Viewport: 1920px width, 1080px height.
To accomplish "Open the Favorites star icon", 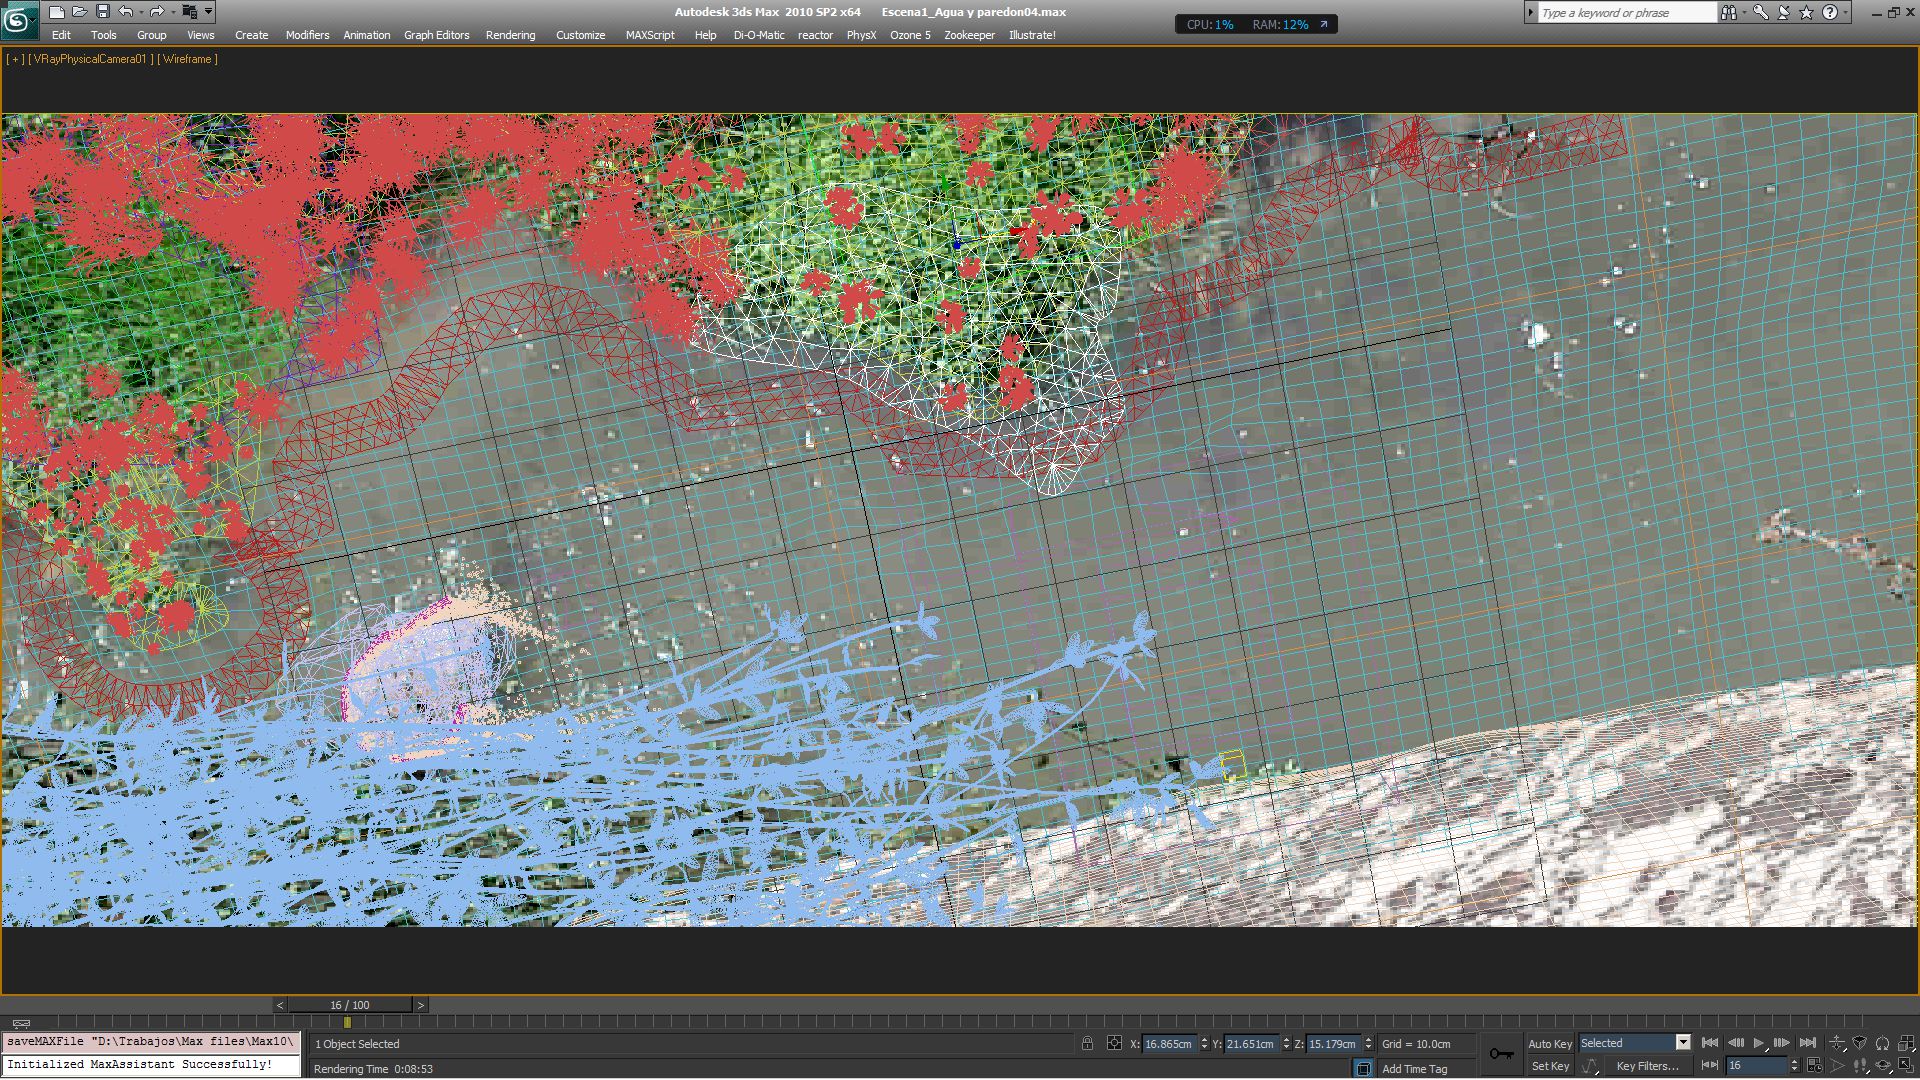I will tap(1806, 12).
